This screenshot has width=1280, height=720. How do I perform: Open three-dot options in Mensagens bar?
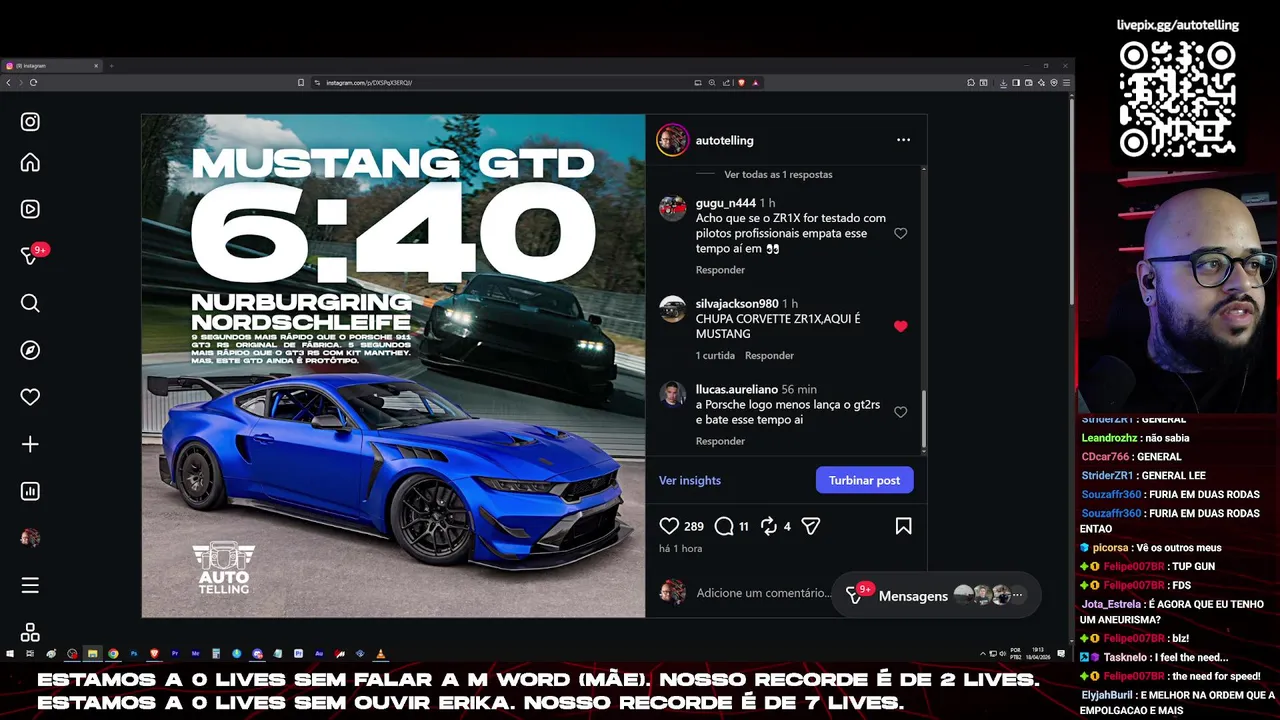point(1018,595)
